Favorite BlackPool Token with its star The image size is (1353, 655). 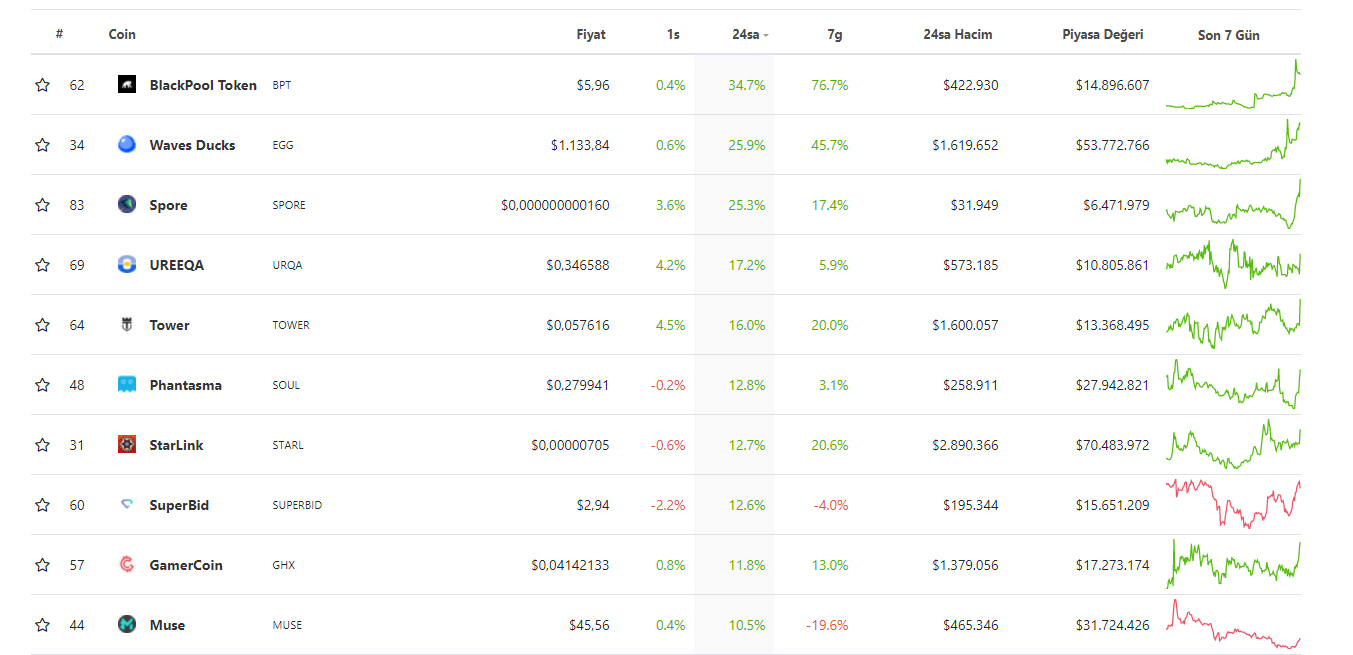[x=42, y=85]
